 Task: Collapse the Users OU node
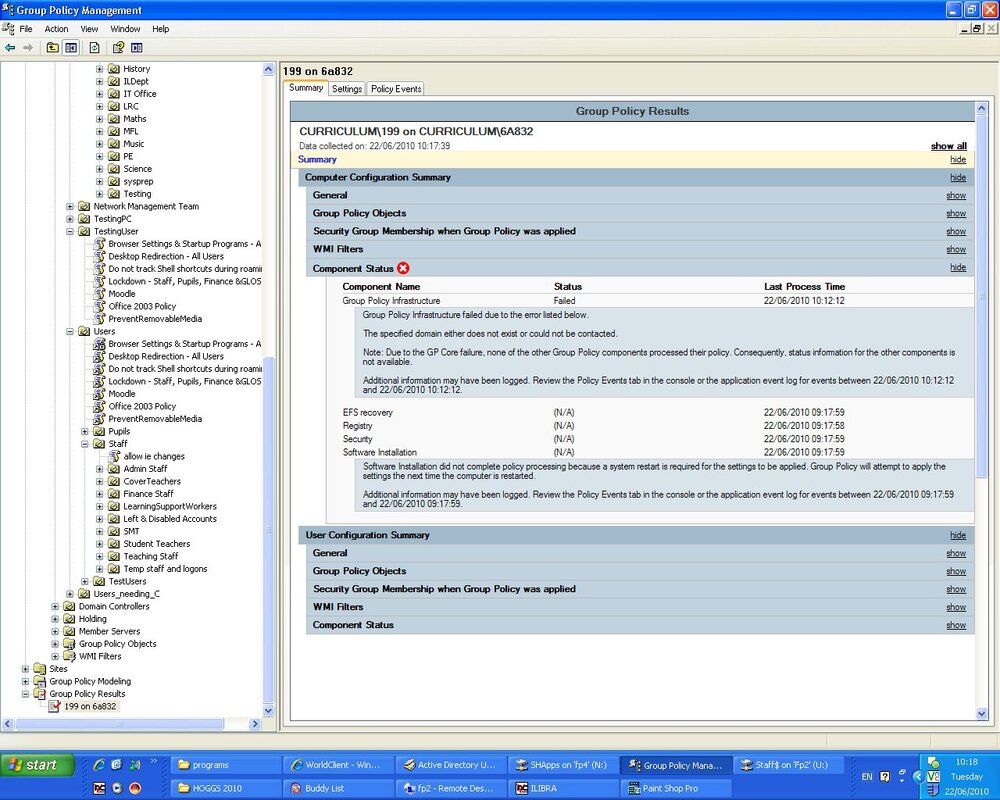70,332
